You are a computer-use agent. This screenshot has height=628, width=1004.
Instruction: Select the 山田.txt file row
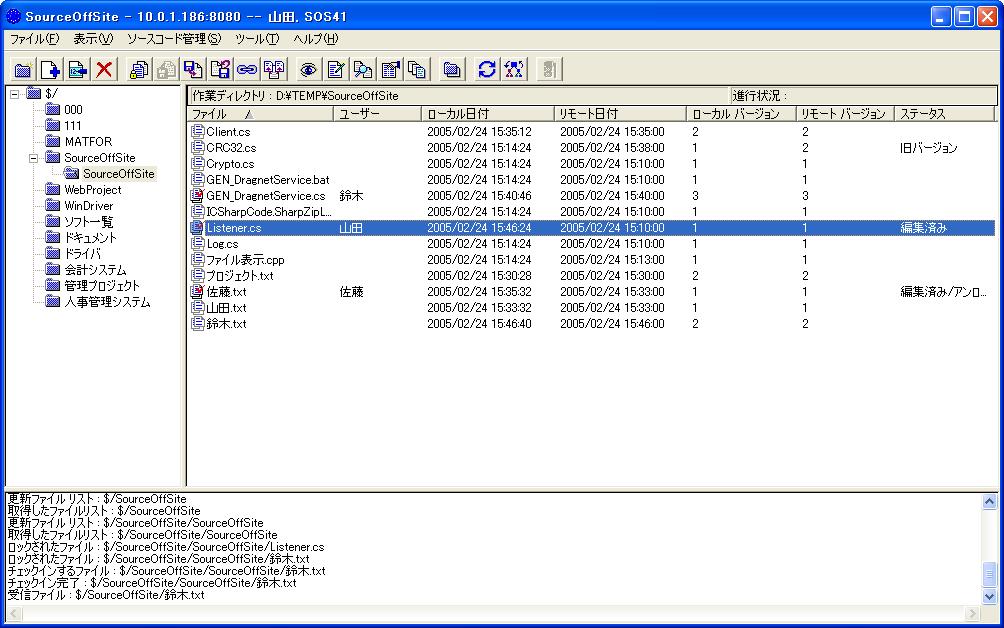click(592, 307)
